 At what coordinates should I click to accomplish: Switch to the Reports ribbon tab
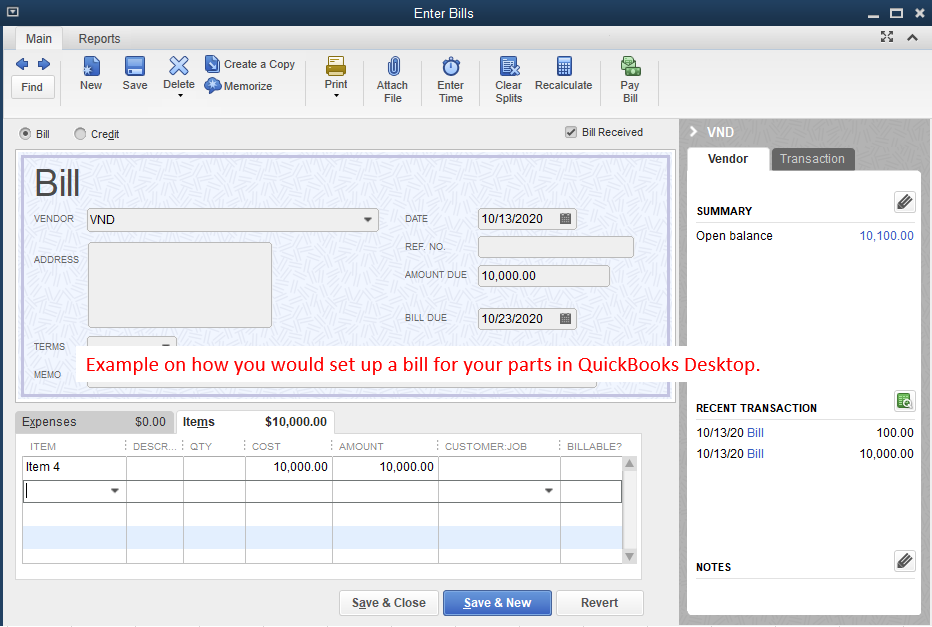[99, 39]
